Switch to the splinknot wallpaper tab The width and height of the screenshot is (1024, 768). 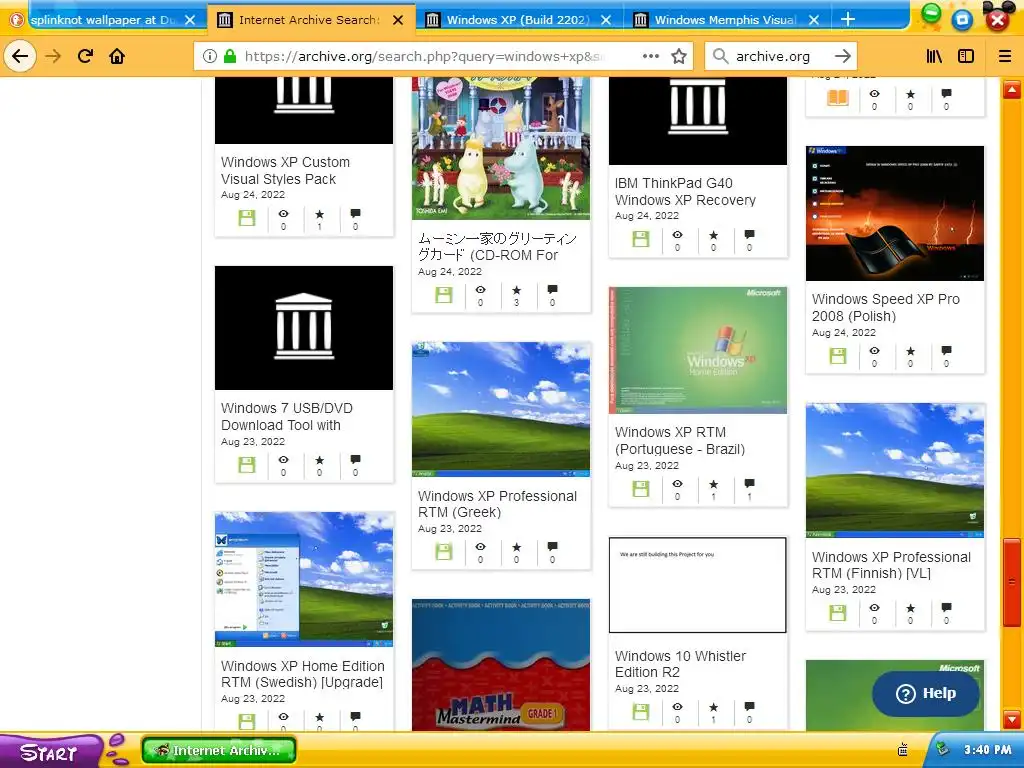click(103, 20)
